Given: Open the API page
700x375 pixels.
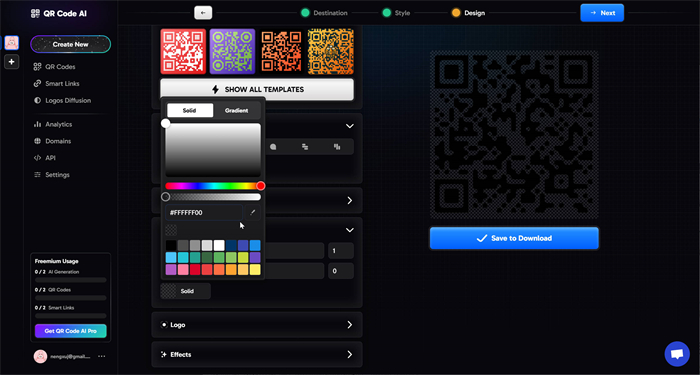Looking at the screenshot, I should [x=45, y=158].
